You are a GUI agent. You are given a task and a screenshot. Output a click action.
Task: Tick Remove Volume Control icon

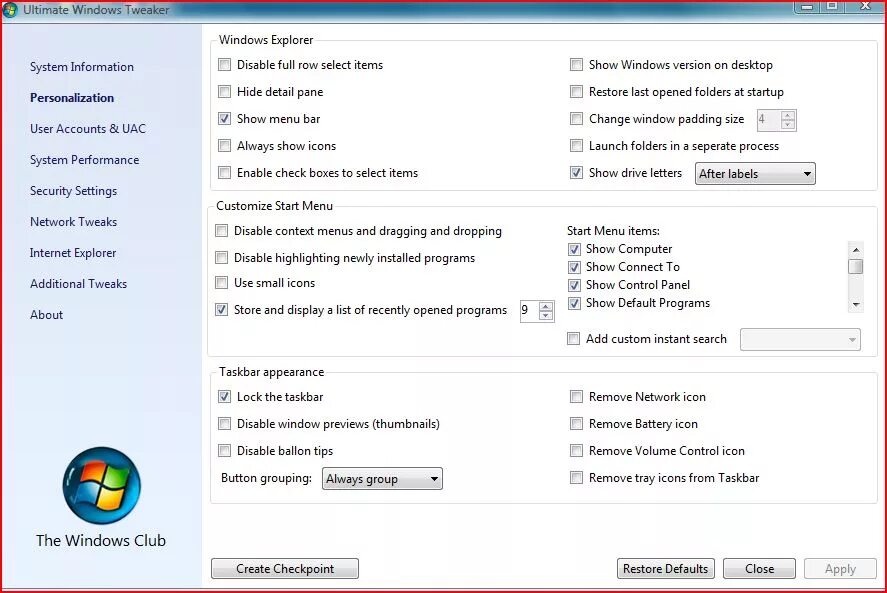(576, 451)
